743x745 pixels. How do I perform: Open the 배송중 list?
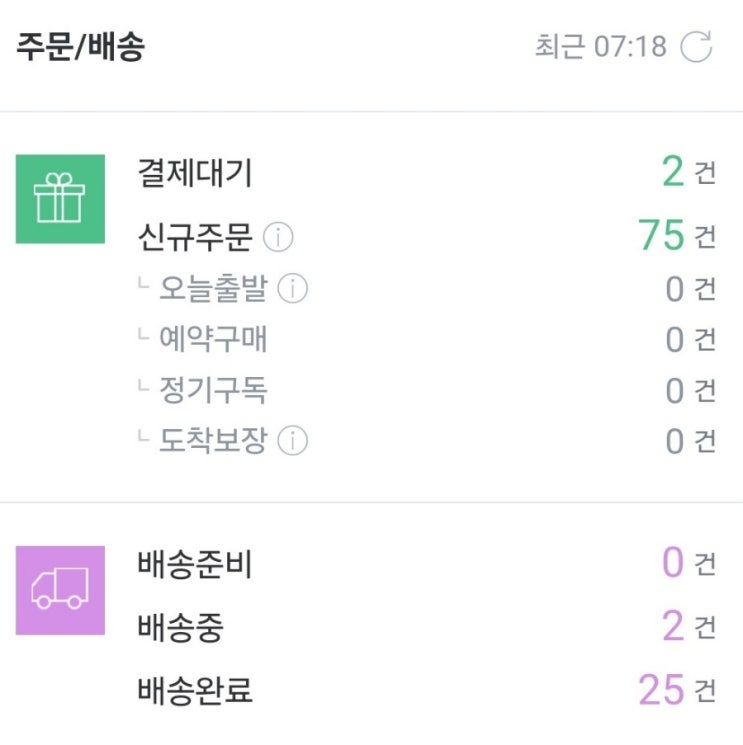point(181,628)
